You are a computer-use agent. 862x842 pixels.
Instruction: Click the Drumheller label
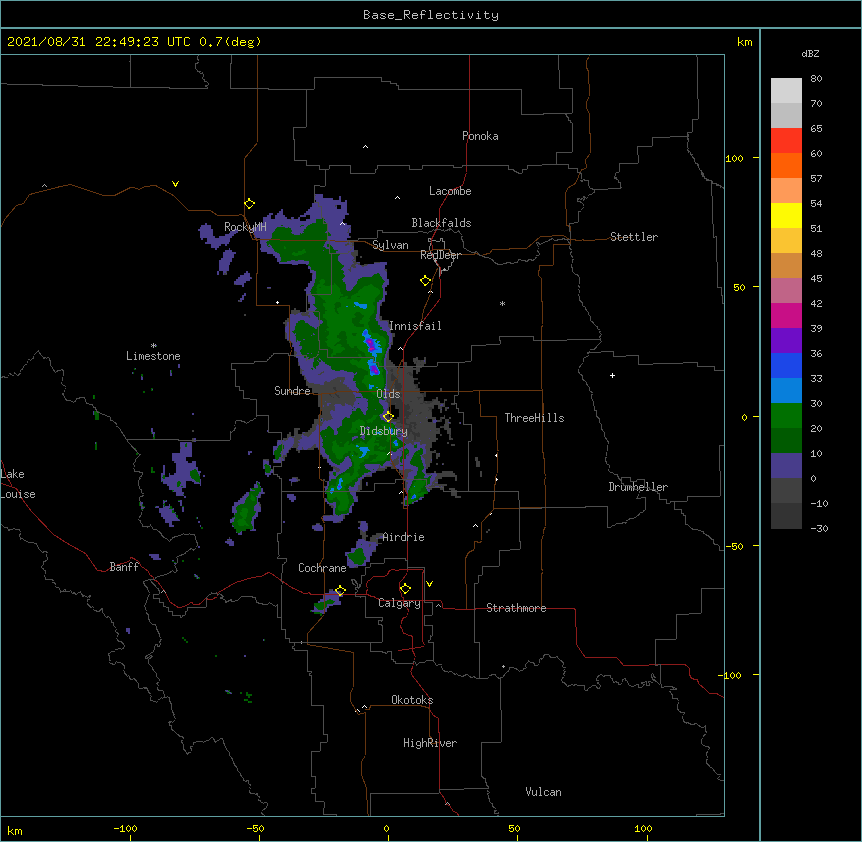638,487
